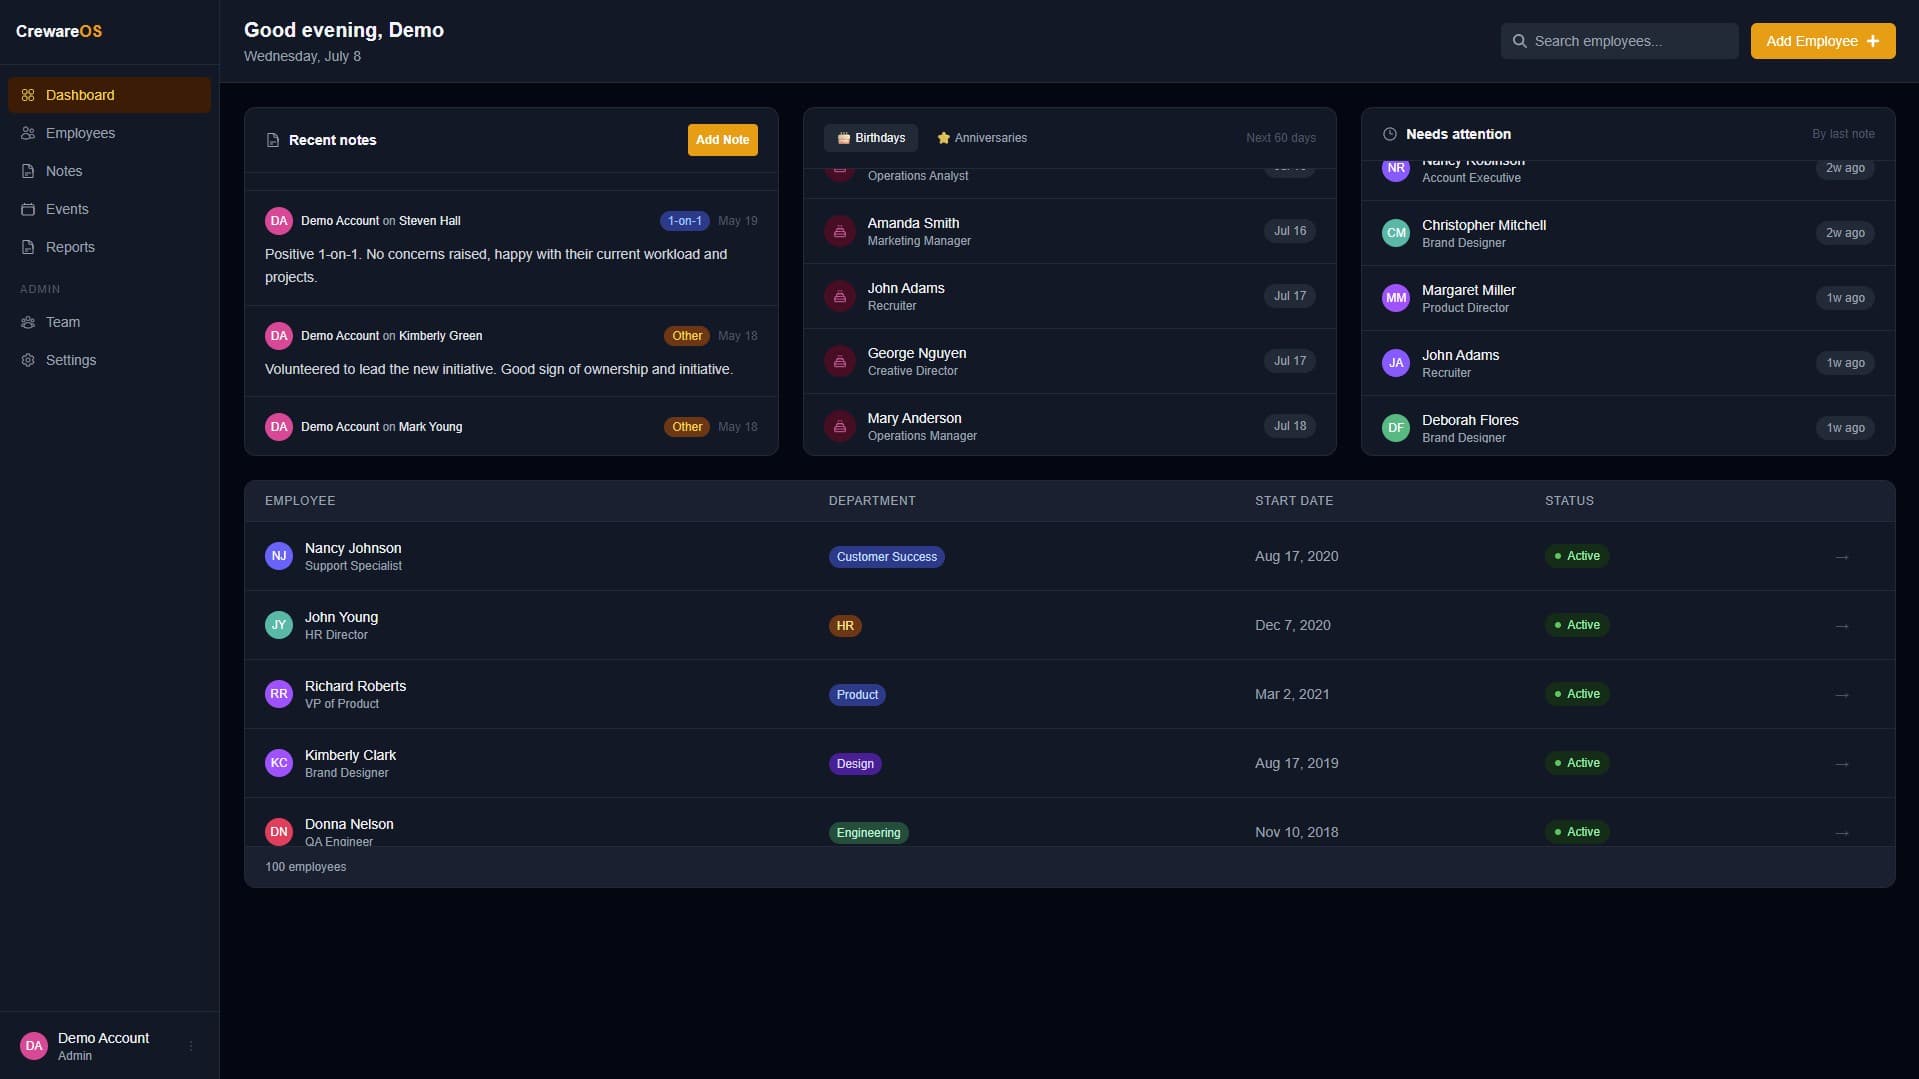Click the Search employees input field

pos(1619,41)
